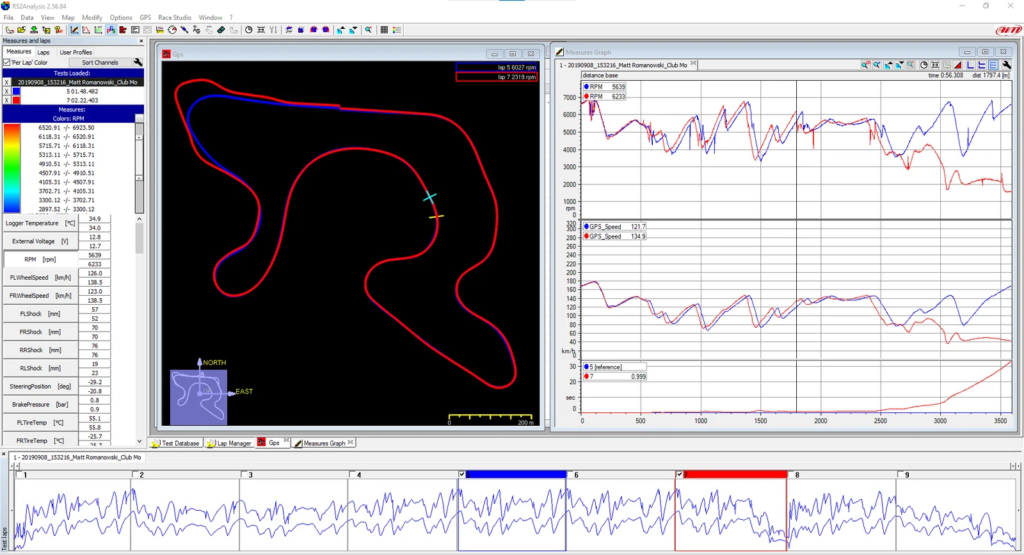Click the clock icon in Measures Graph toolbar
1024x555 pixels.
pyautogui.click(x=923, y=65)
